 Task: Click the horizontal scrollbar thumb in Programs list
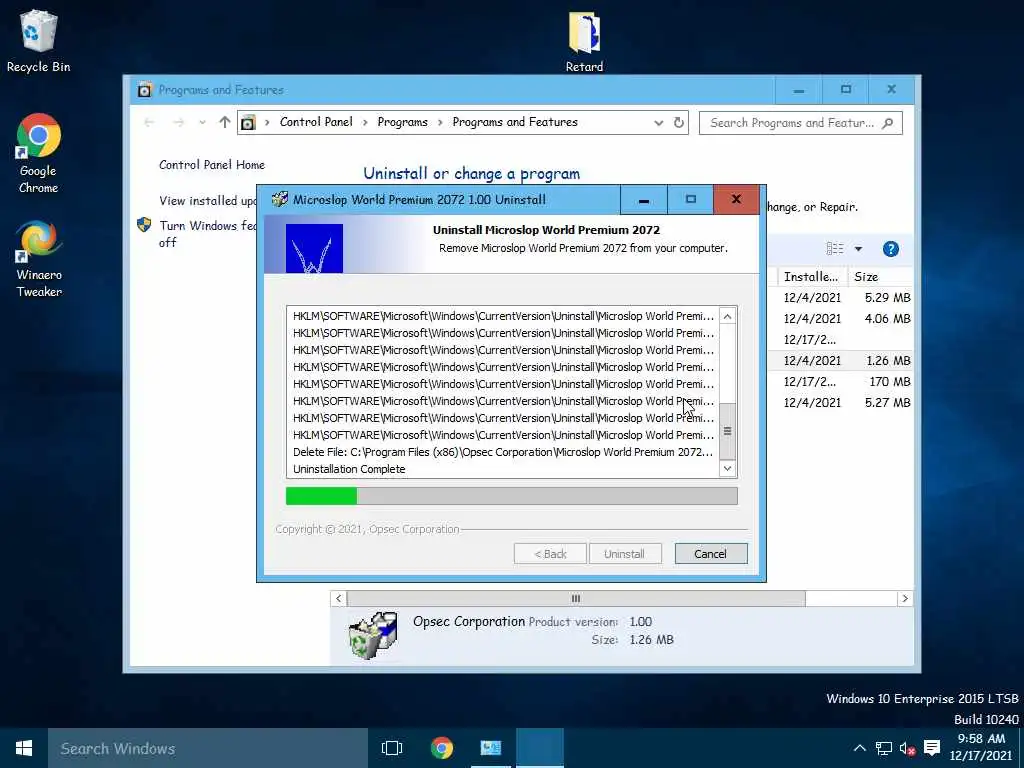point(576,598)
